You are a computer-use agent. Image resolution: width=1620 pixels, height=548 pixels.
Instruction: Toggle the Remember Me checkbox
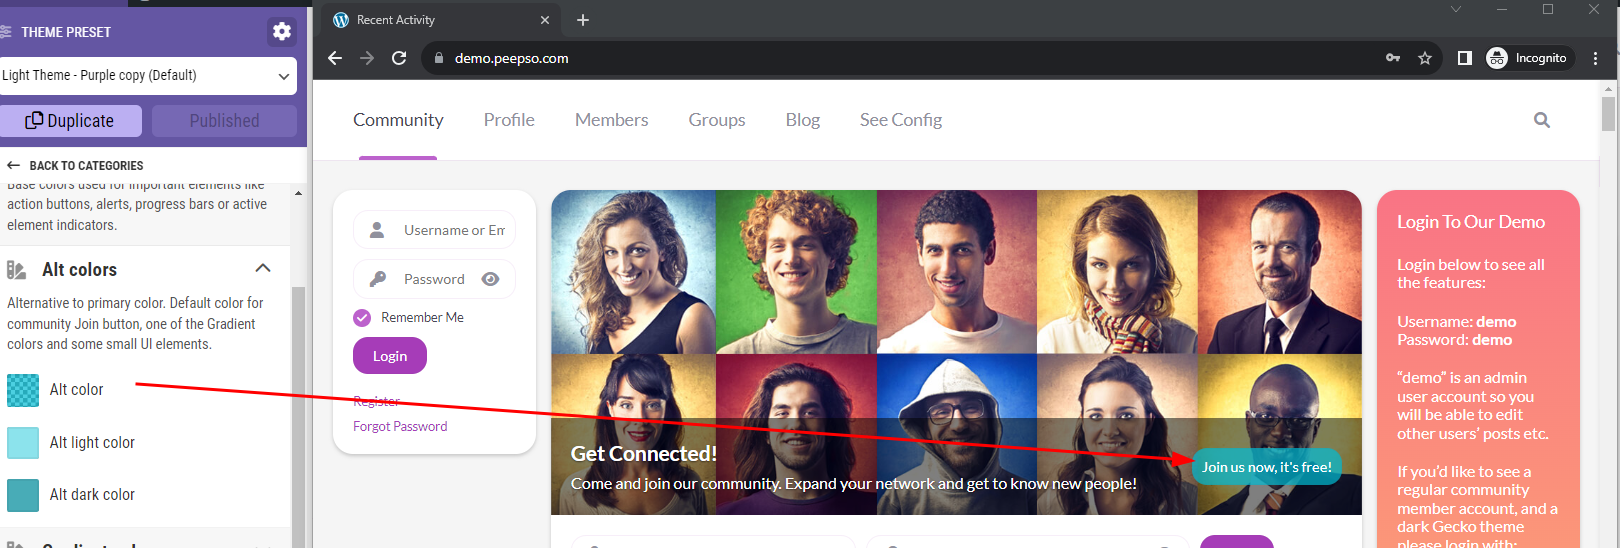(362, 318)
